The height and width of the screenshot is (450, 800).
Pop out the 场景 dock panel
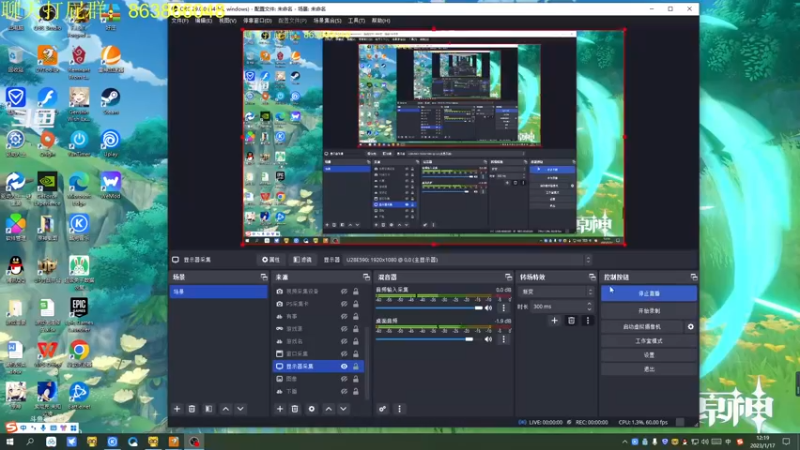click(x=264, y=277)
